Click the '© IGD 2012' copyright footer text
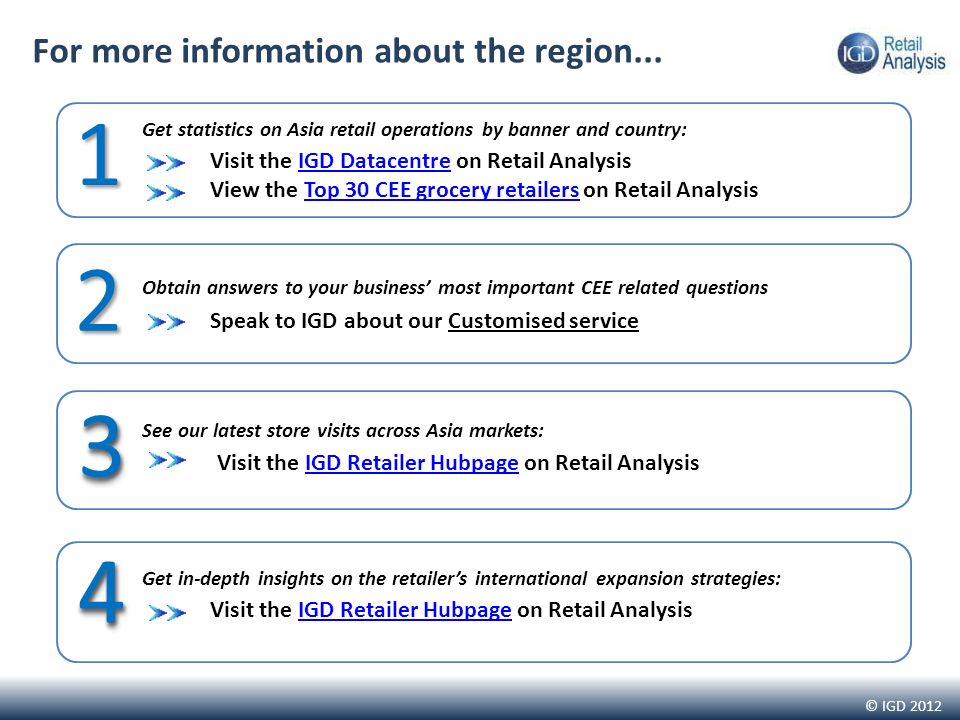The width and height of the screenshot is (960, 720). (x=903, y=705)
